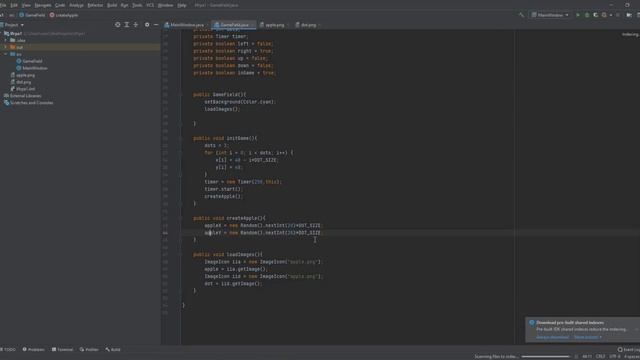Click the Project Structure icon
This screenshot has width=640, height=360.
pyautogui.click(x=629, y=15)
